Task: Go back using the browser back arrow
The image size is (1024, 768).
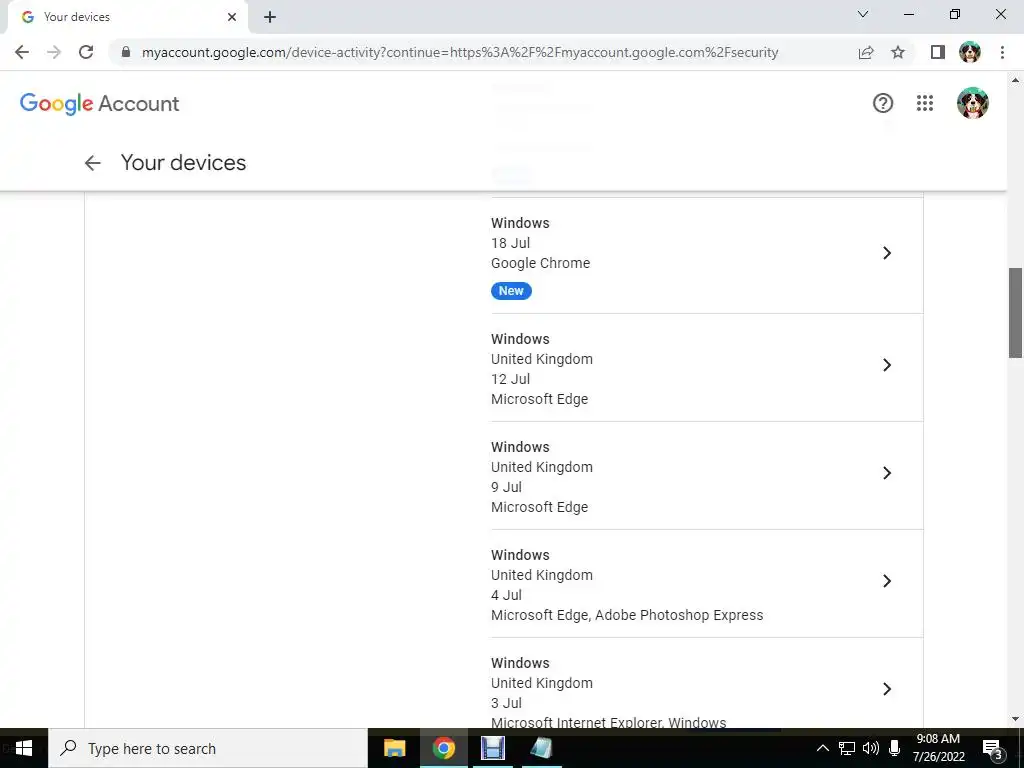Action: coord(22,52)
